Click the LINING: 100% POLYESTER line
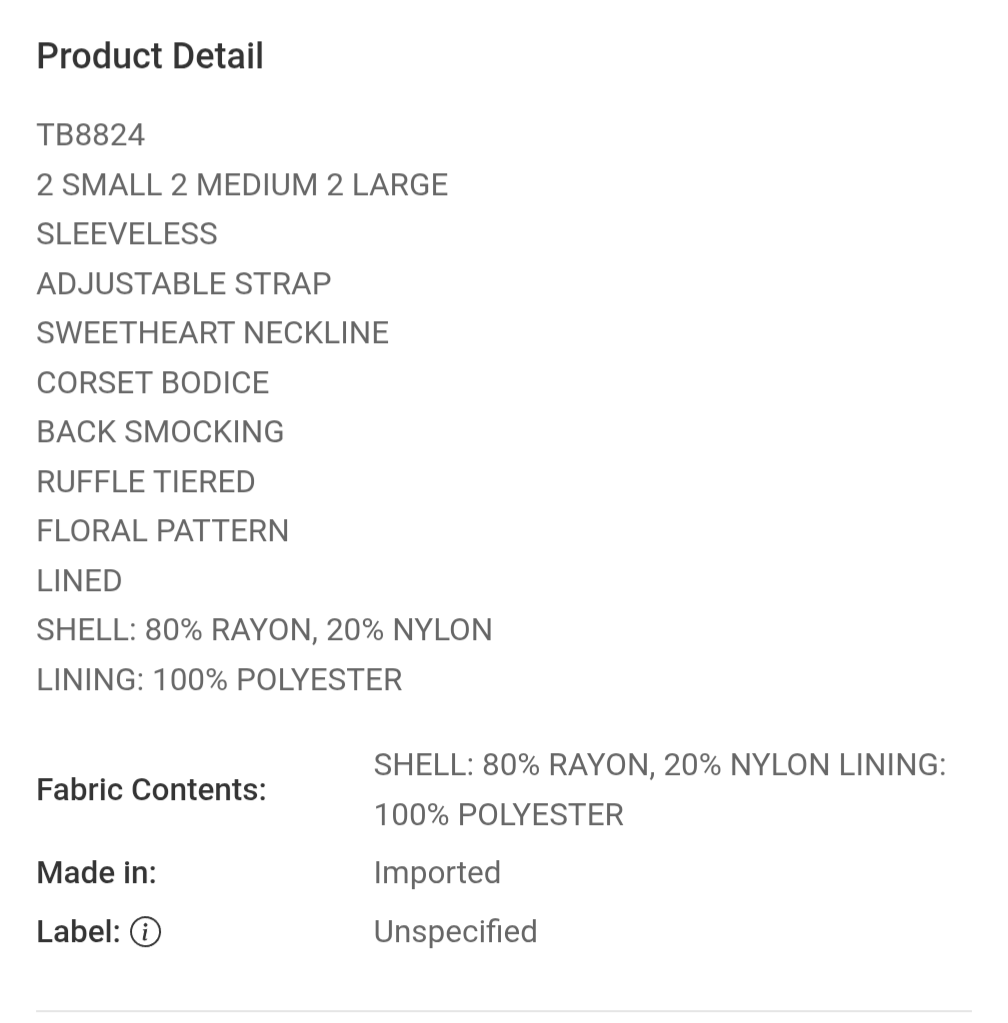 click(x=219, y=680)
